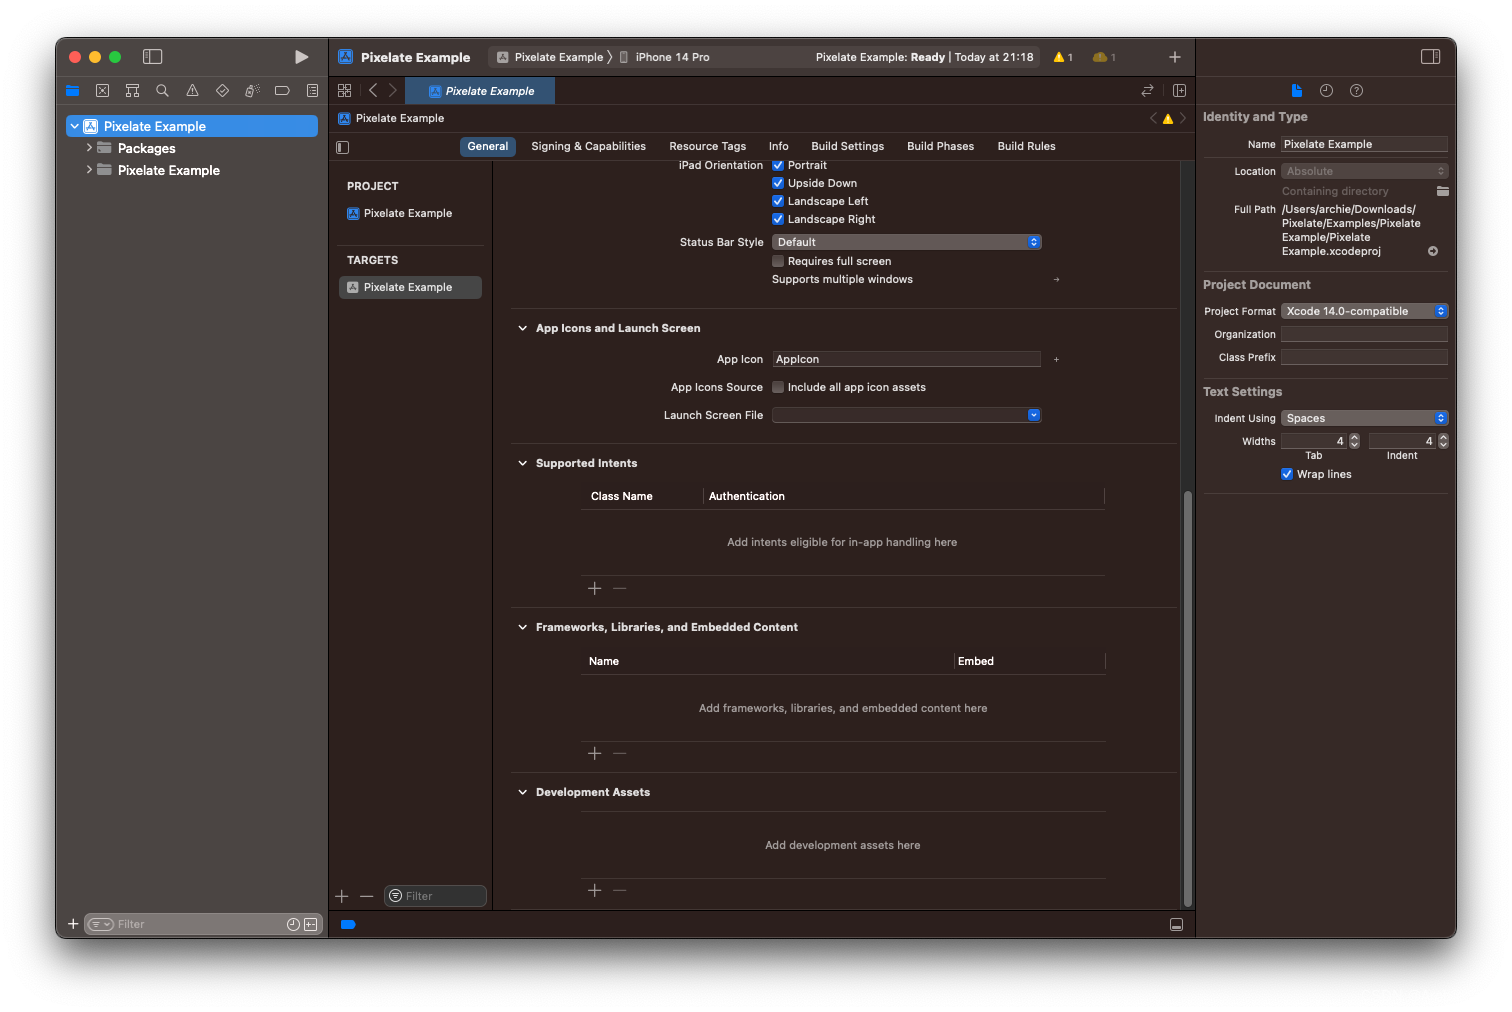1512x1012 pixels.
Task: Enable Requires full screen
Action: point(778,261)
